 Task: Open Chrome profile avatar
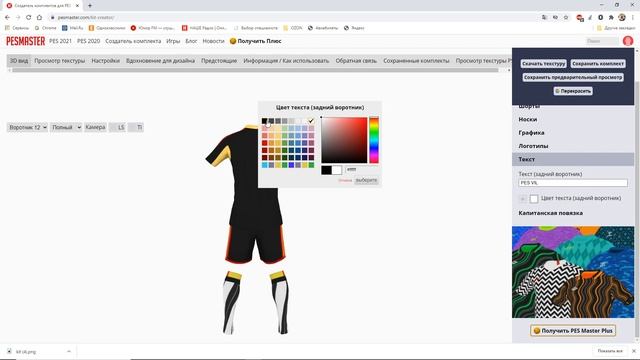[x=622, y=18]
